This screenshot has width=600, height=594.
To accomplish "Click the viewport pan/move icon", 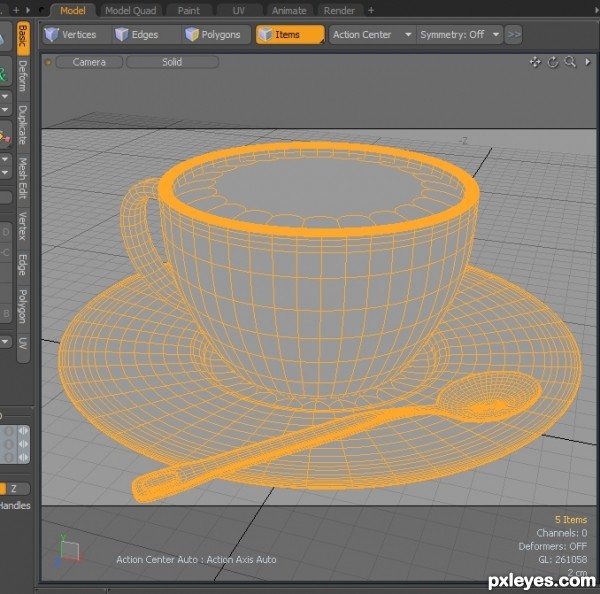I will (x=535, y=62).
